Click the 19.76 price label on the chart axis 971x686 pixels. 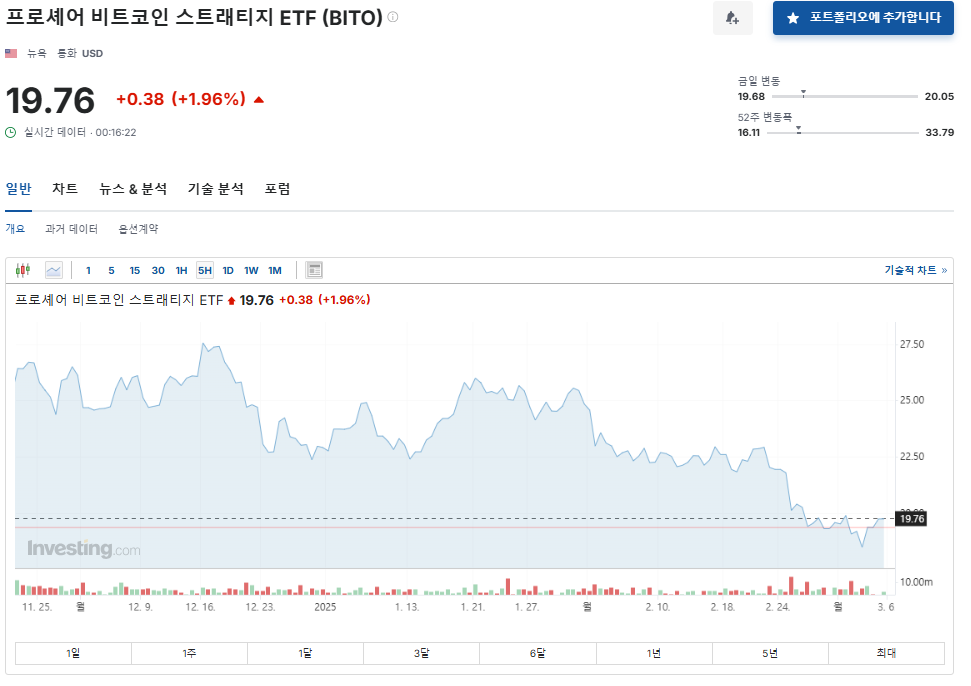click(911, 519)
